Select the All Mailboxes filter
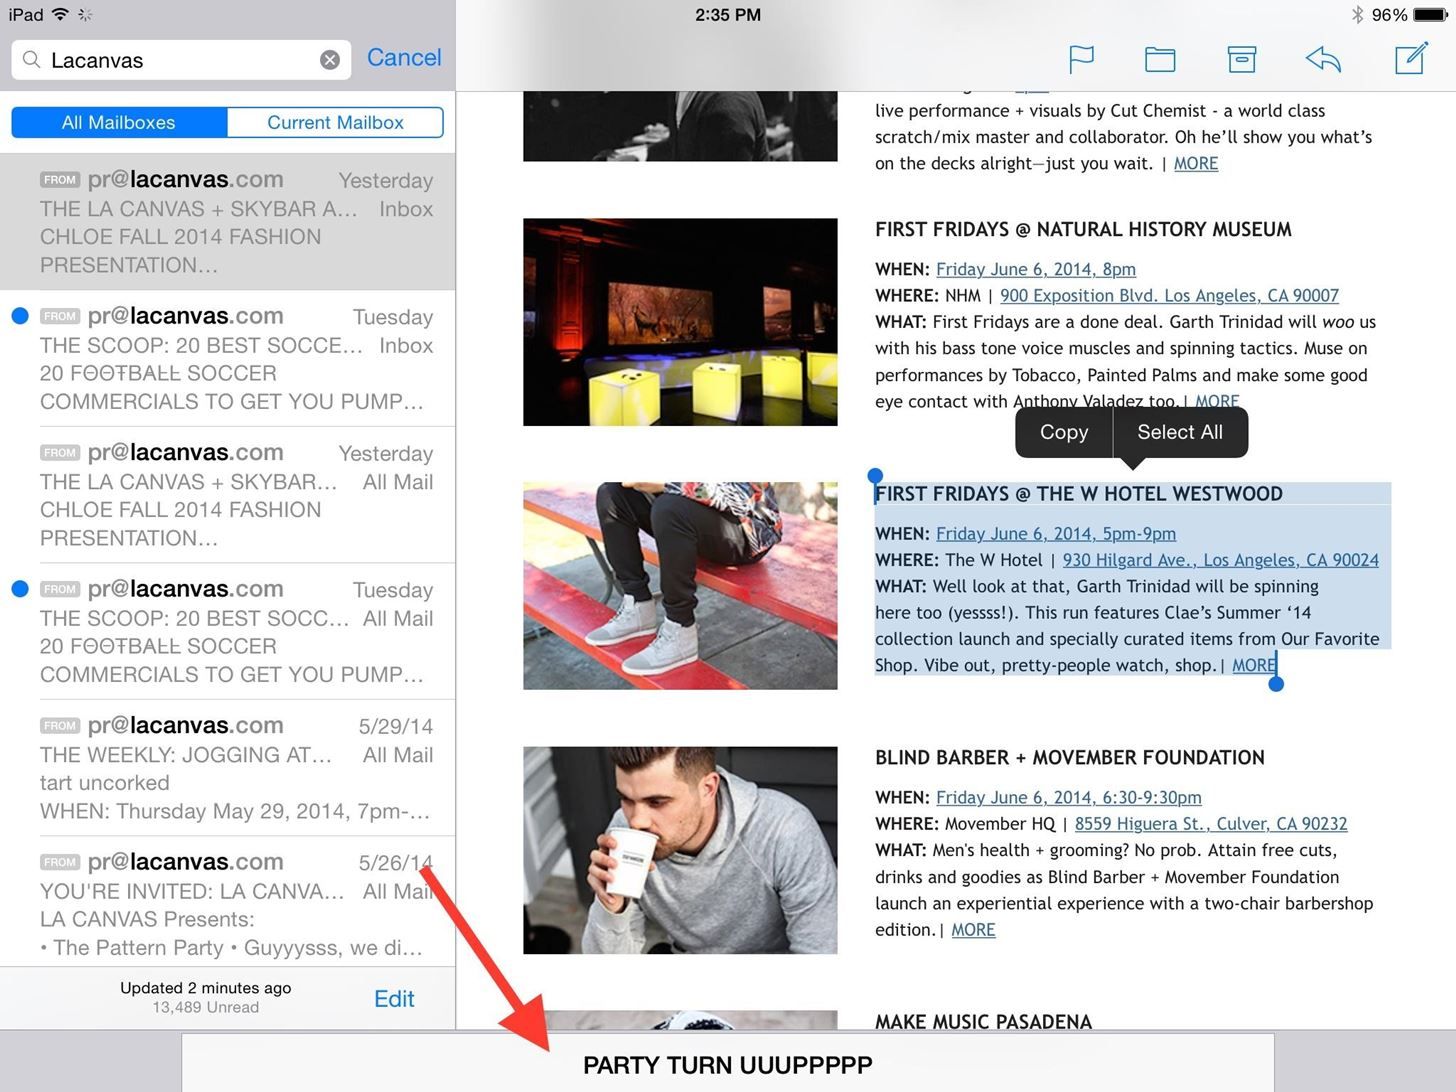Viewport: 1456px width, 1092px height. 118,122
